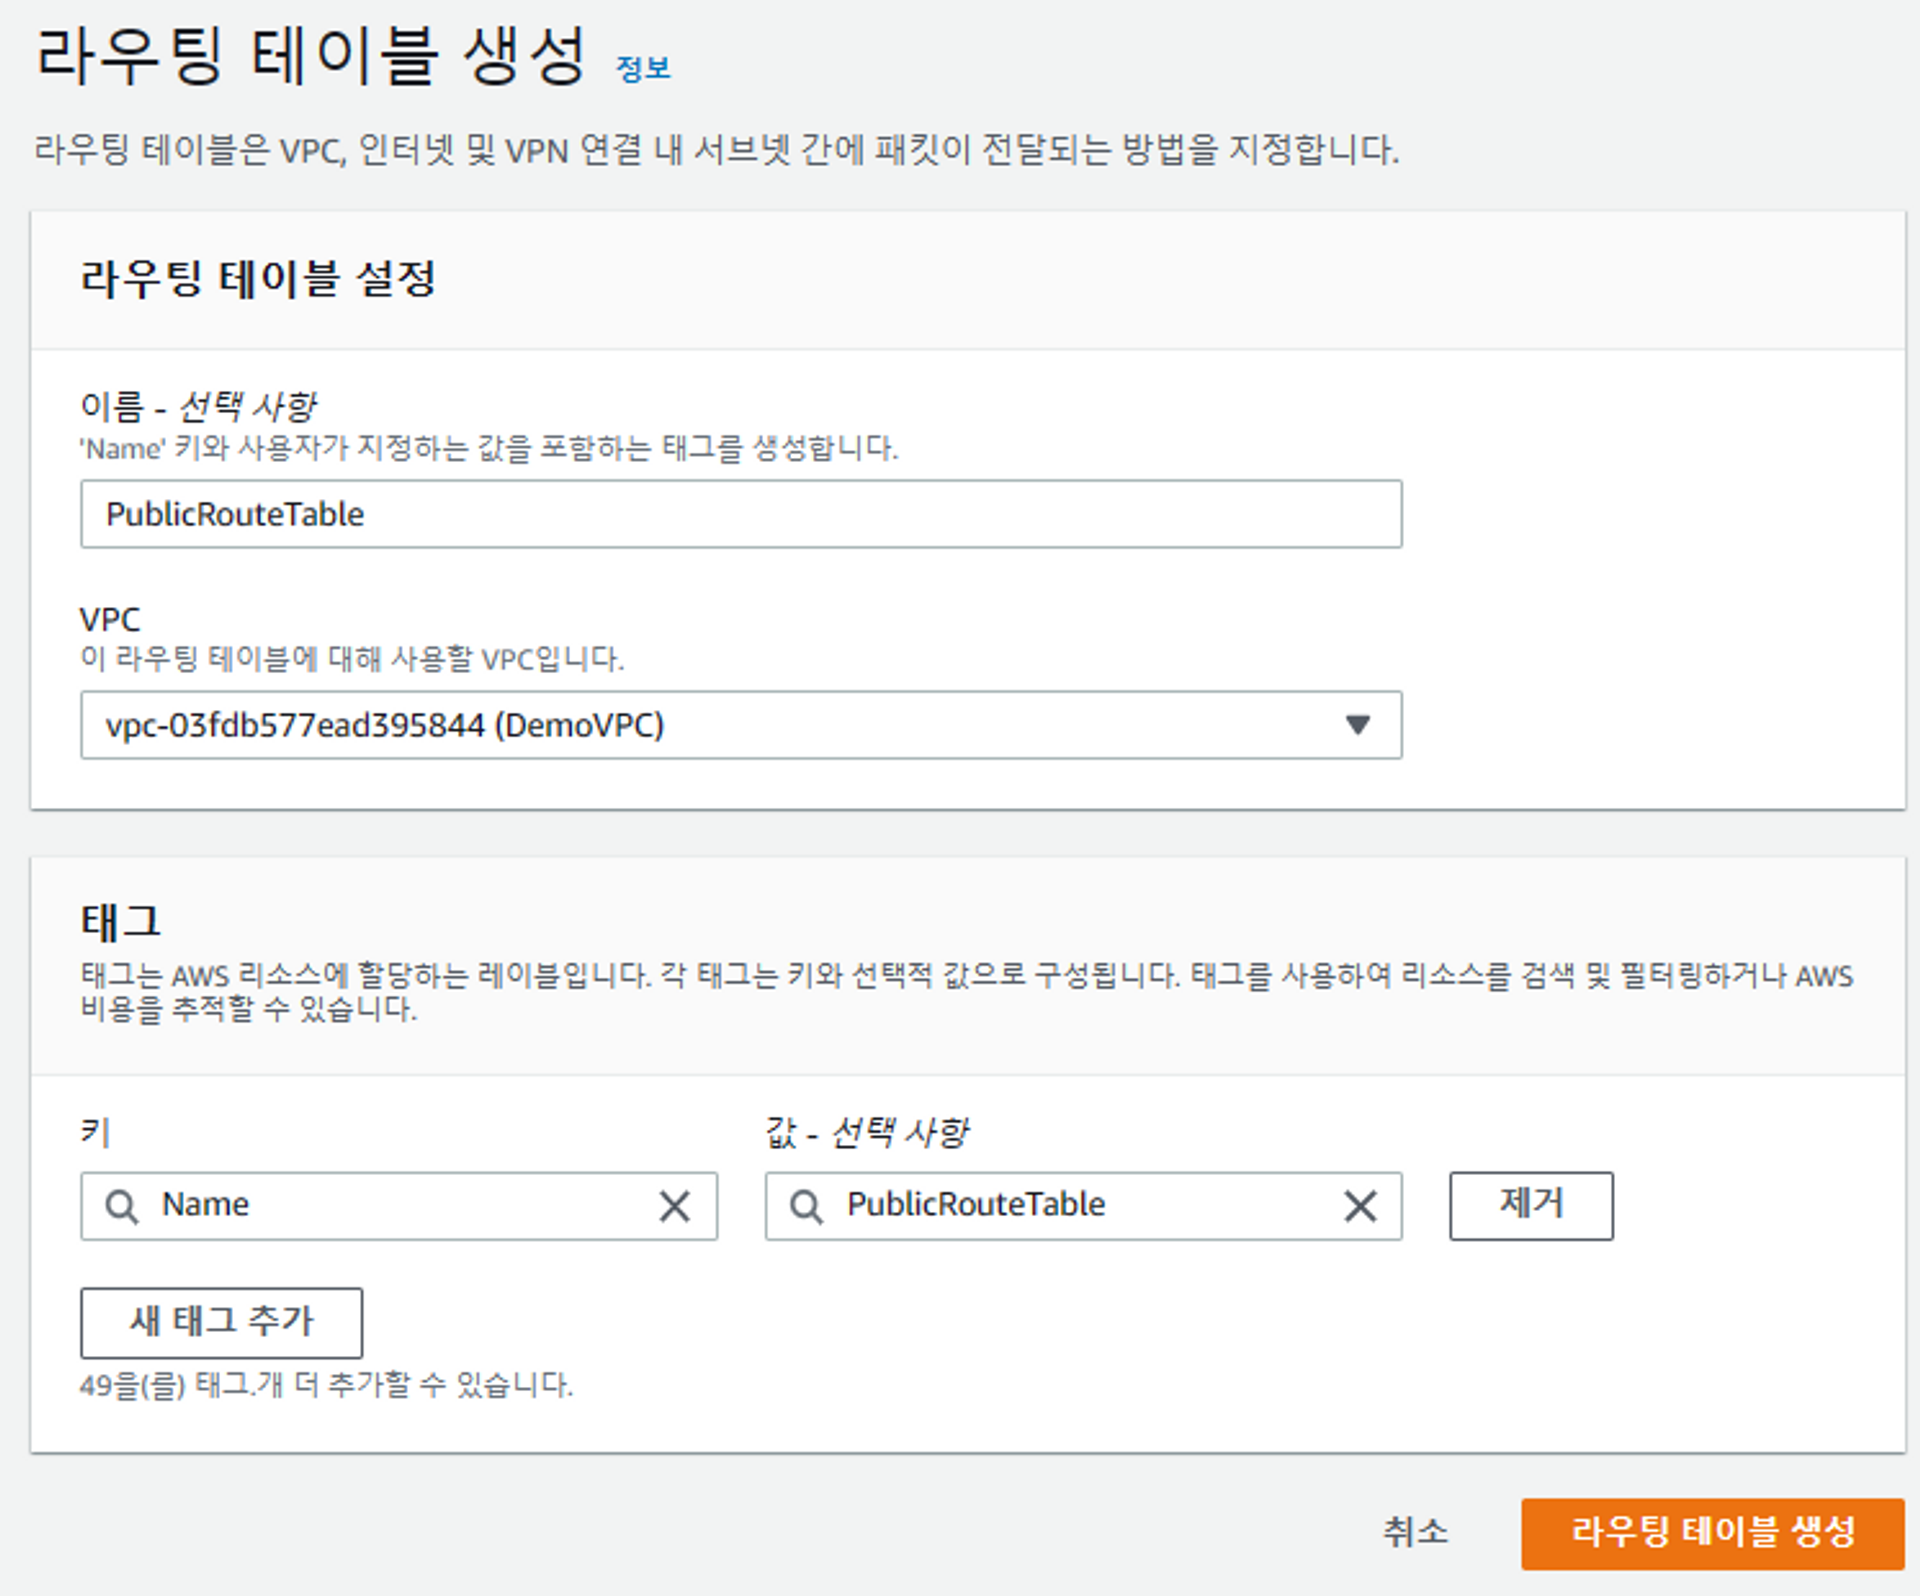Screen dimensions: 1920x1596
Task: Clear the Name tag key field
Action: [675, 1206]
